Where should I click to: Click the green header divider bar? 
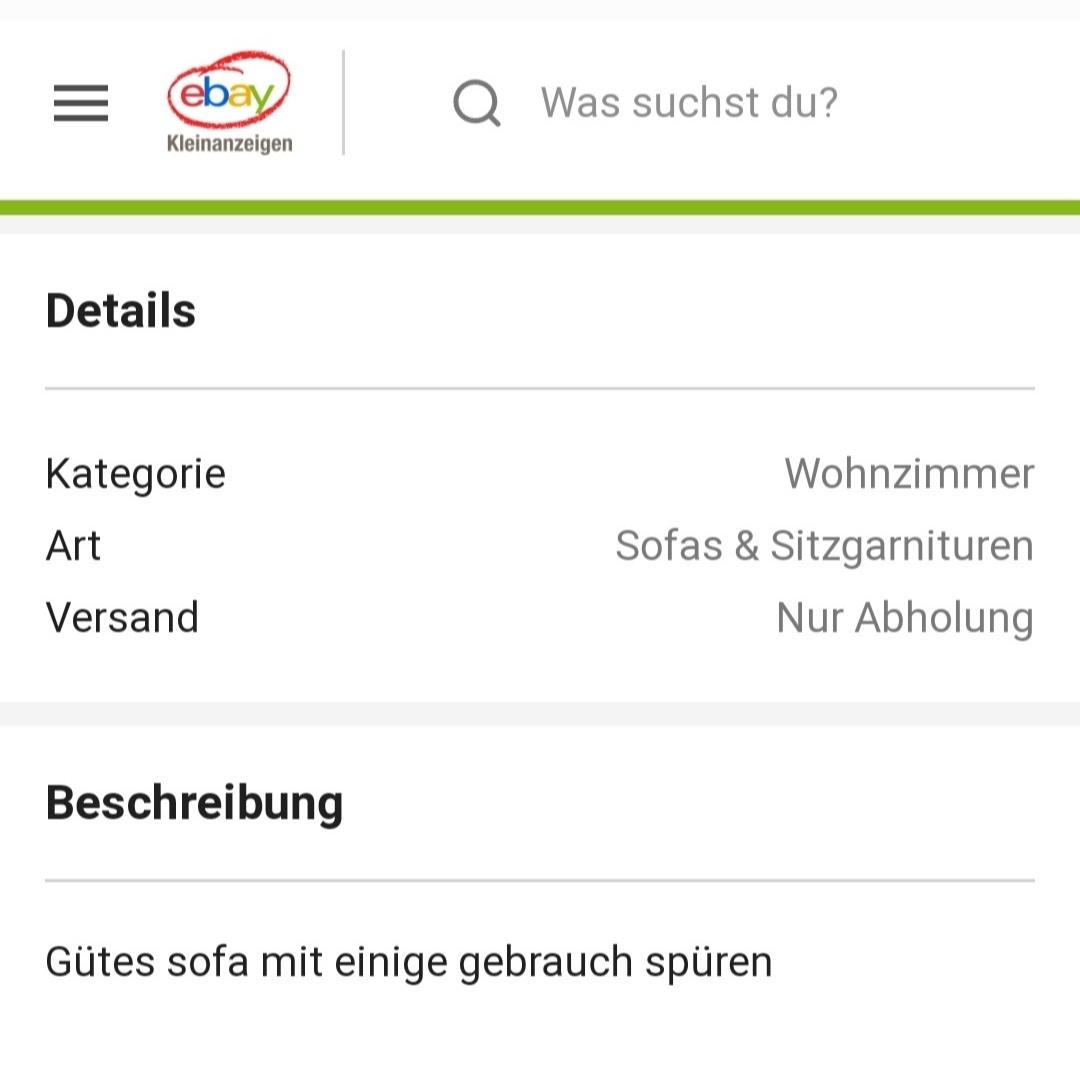[x=540, y=207]
